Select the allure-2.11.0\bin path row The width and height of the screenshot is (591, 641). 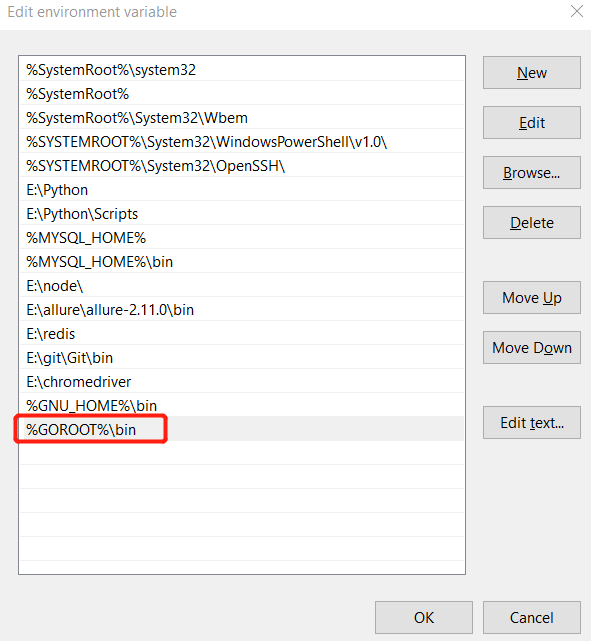[242, 309]
